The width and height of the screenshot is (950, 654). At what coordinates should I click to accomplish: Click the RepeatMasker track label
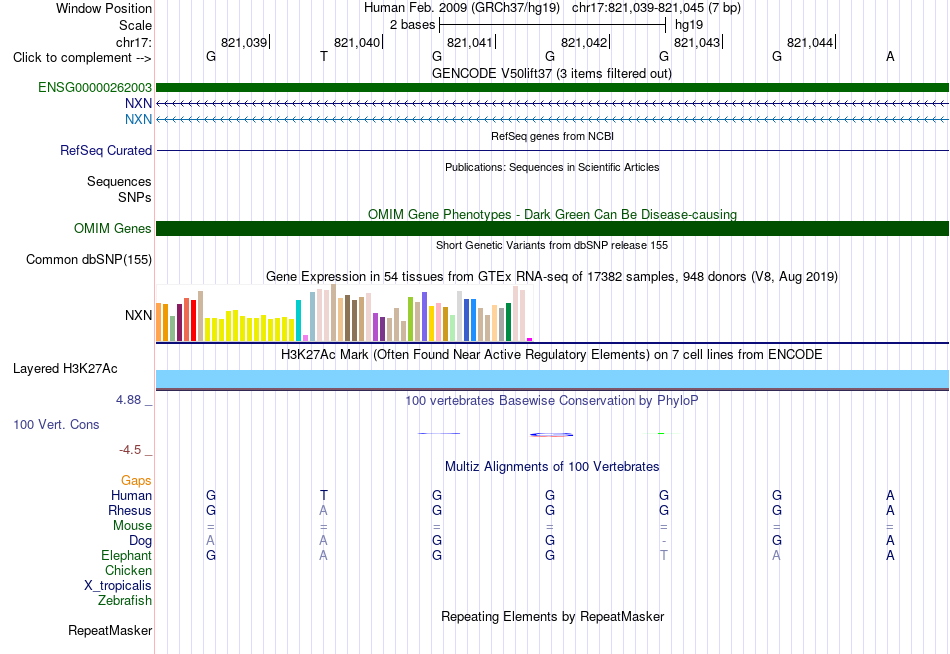click(110, 630)
